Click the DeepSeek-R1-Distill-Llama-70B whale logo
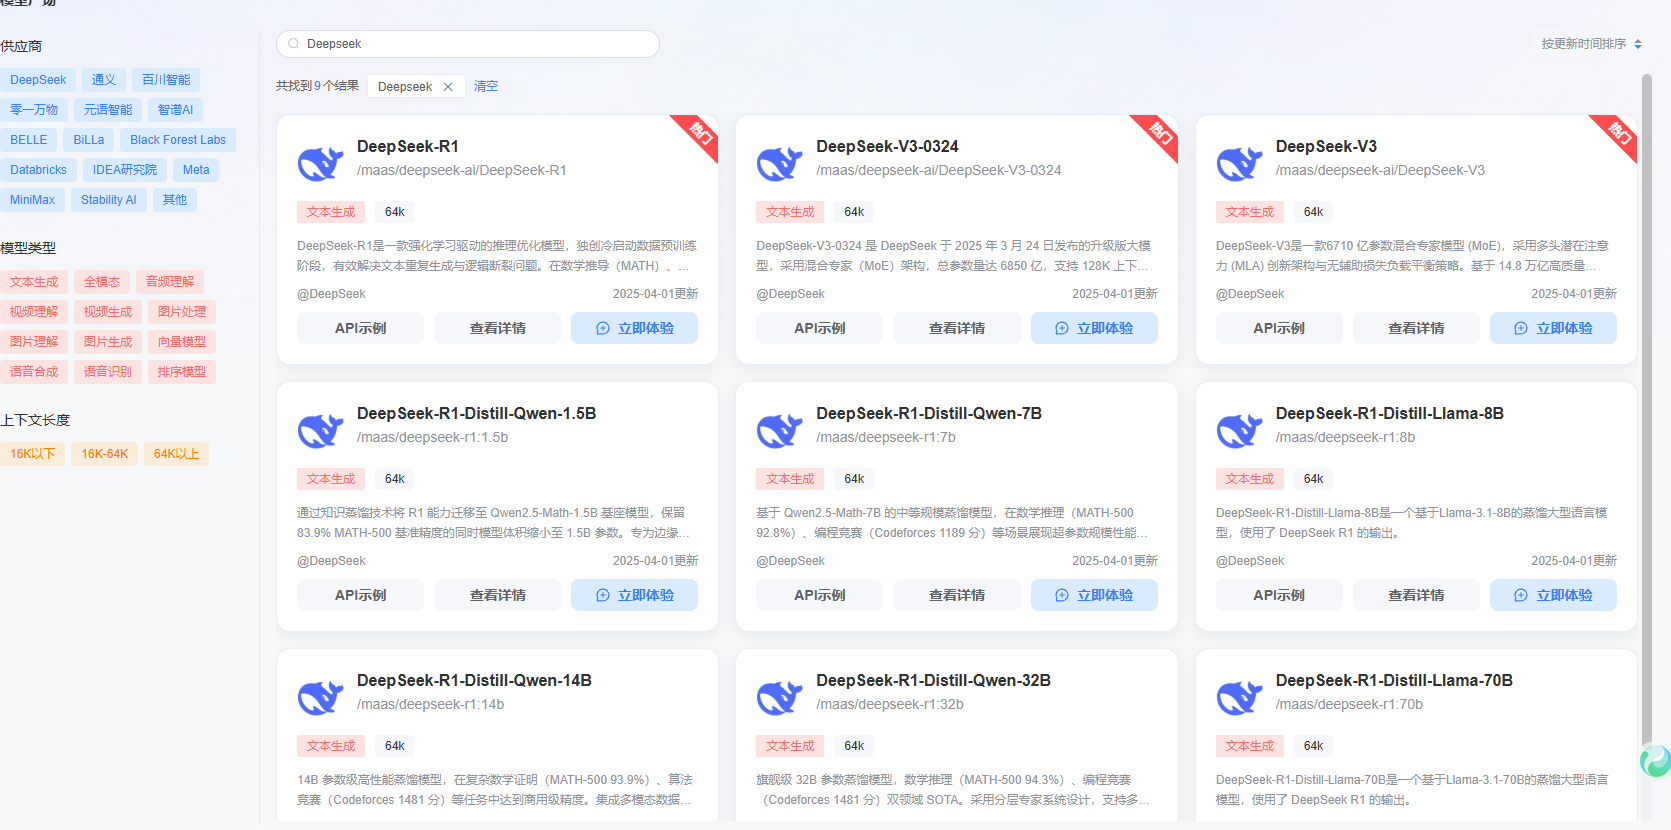 pos(1240,696)
